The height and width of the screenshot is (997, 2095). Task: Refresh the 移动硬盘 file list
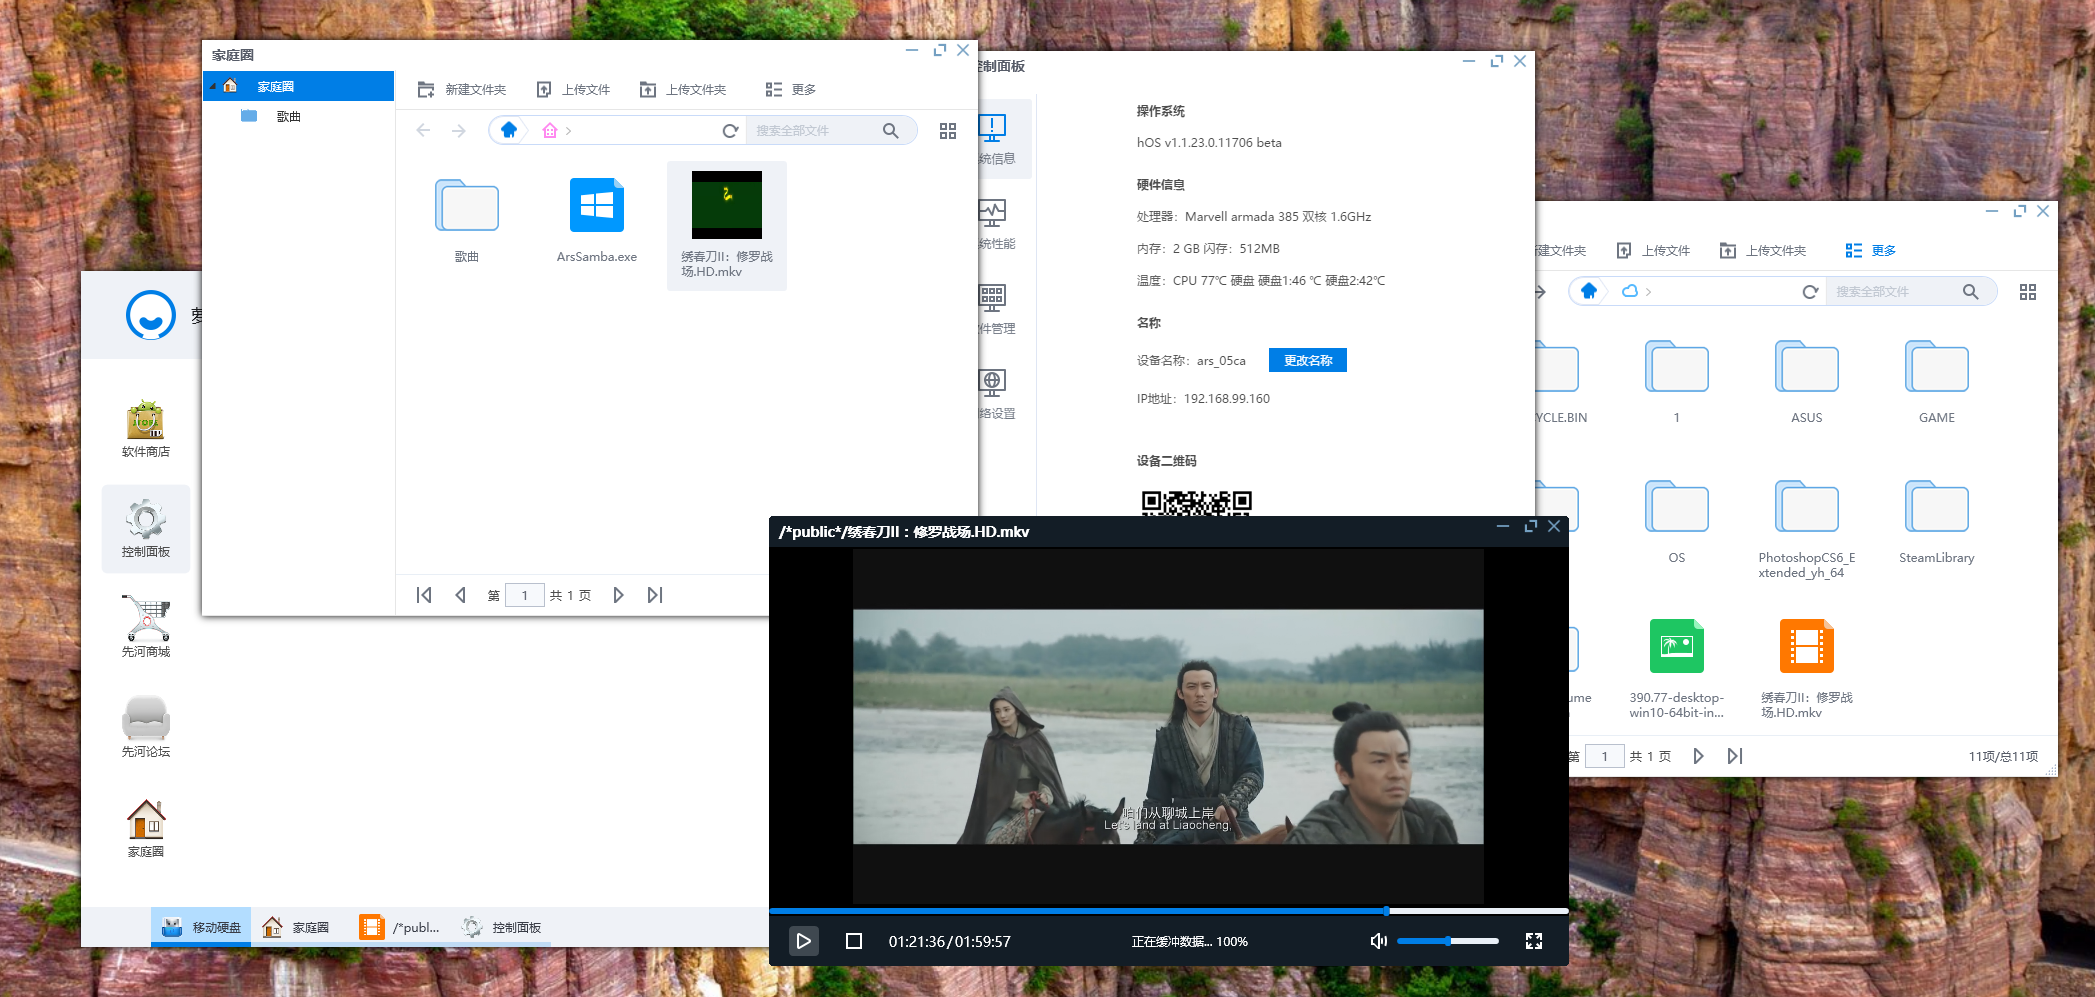pos(1810,292)
